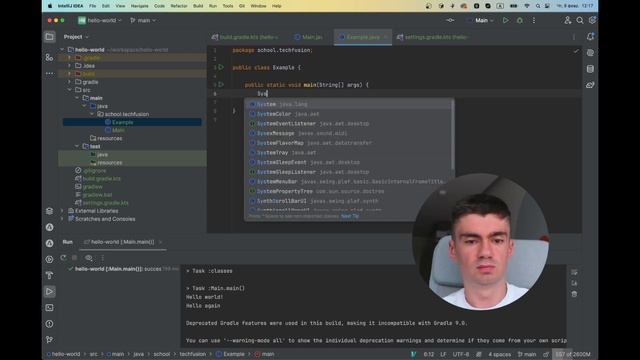This screenshot has height=360, width=640.
Task: Select the resources folder under main
Action: click(x=106, y=138)
